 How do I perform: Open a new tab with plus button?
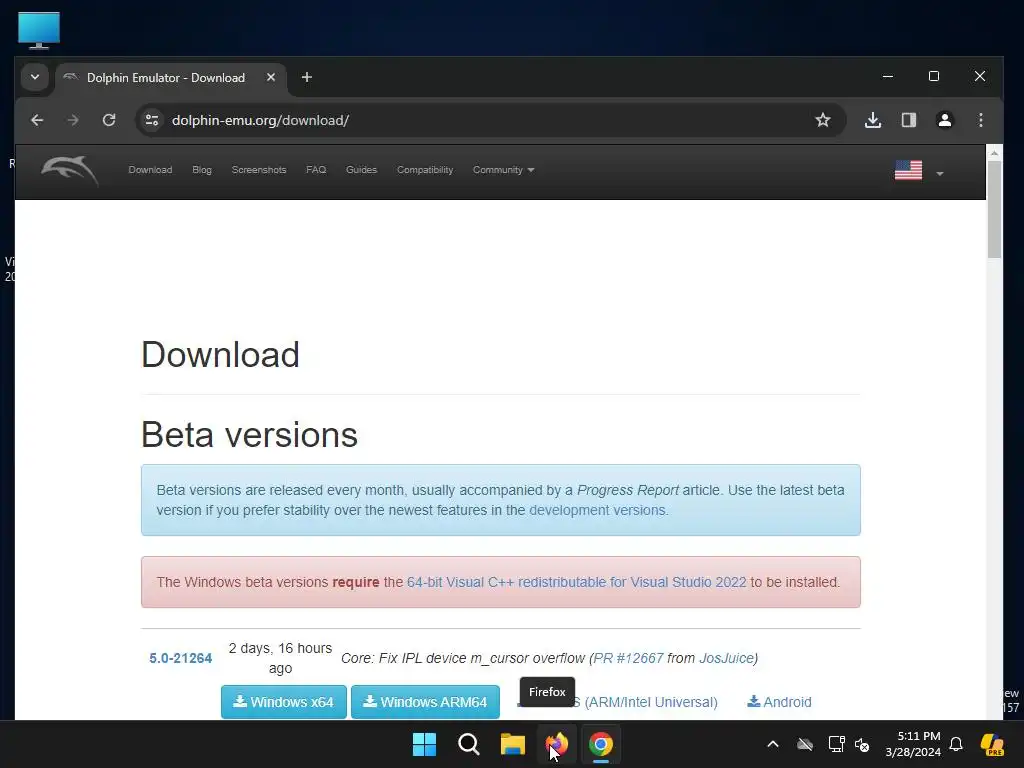tap(307, 78)
